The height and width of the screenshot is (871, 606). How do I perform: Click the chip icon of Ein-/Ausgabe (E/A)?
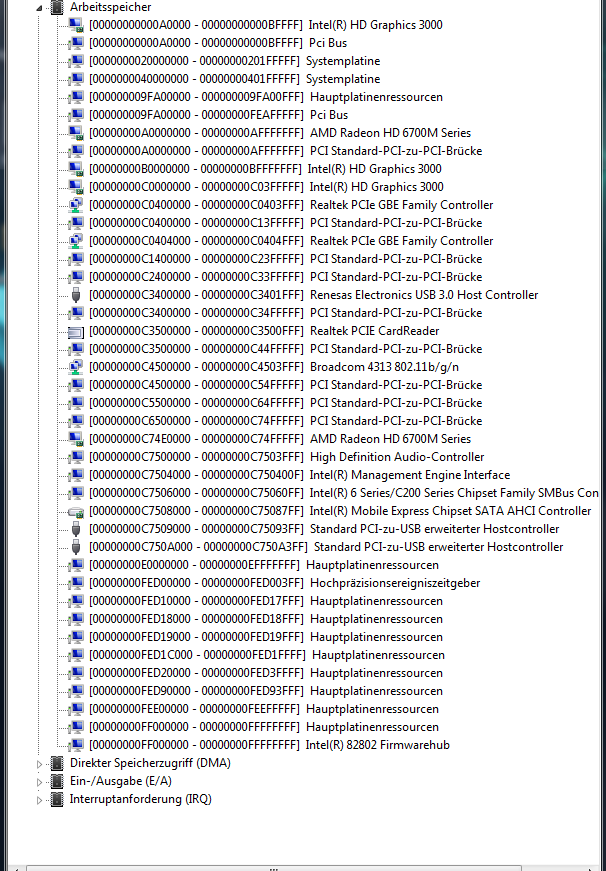[x=57, y=782]
